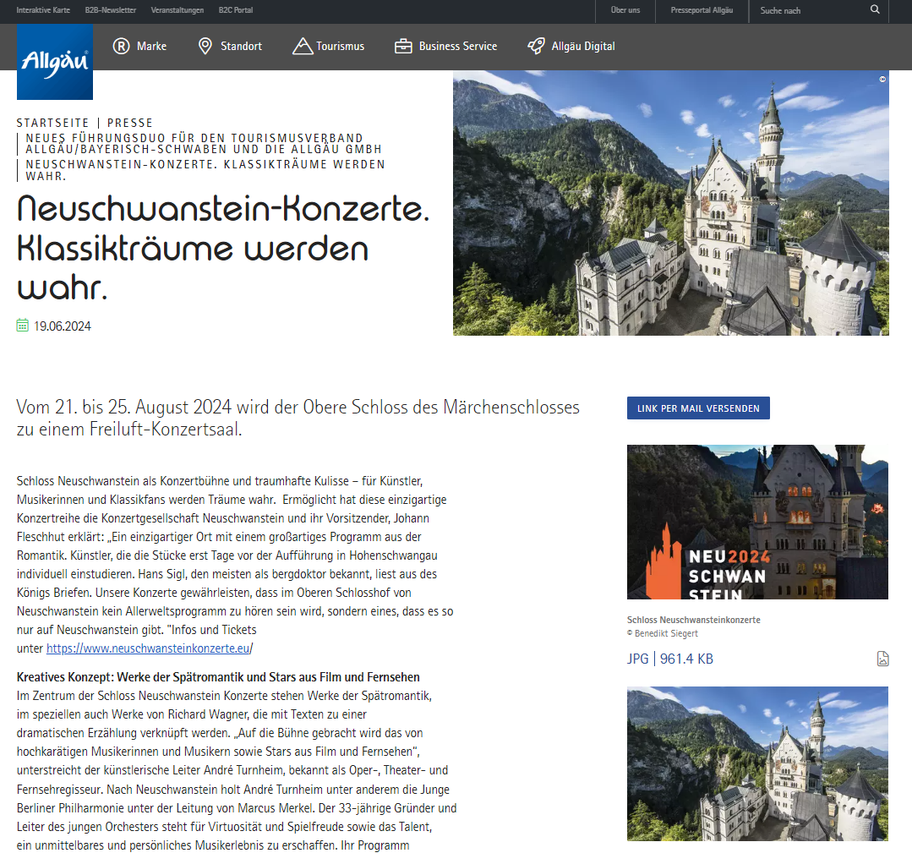Click the Allgäu logo
This screenshot has height=854, width=912.
click(x=54, y=63)
